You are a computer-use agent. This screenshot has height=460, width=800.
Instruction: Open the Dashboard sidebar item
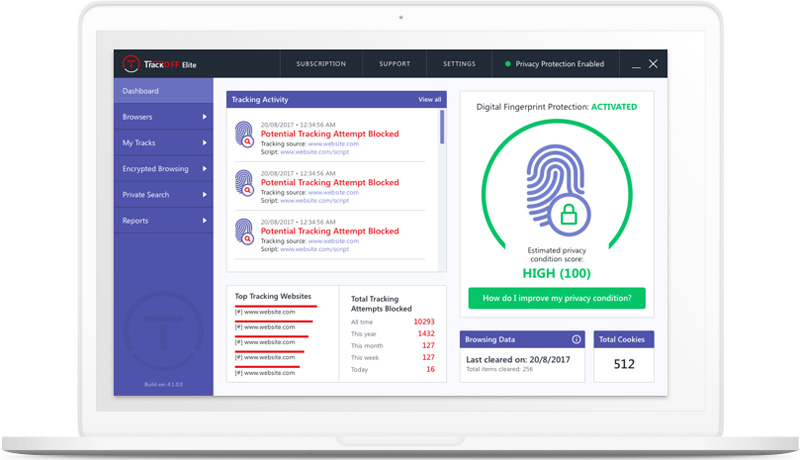click(x=164, y=91)
